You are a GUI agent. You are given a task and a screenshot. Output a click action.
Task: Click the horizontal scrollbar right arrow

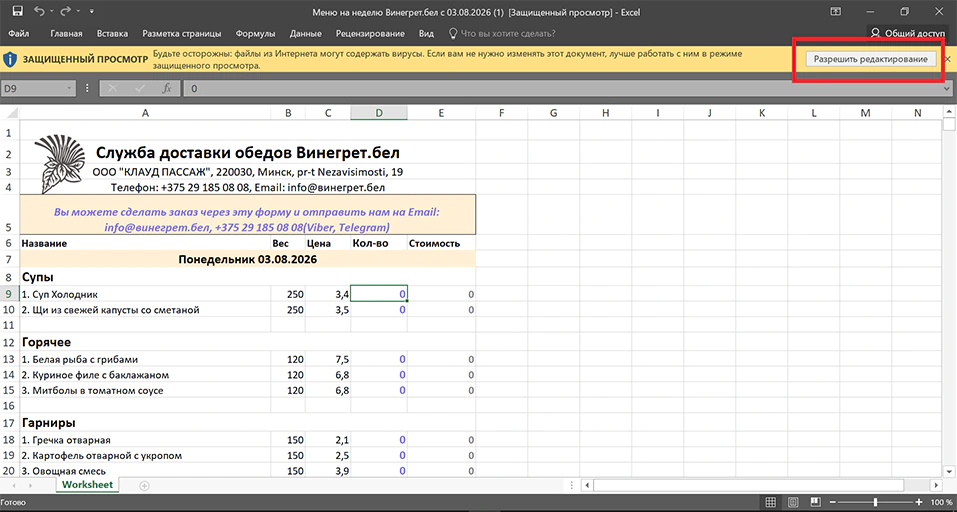[936, 485]
